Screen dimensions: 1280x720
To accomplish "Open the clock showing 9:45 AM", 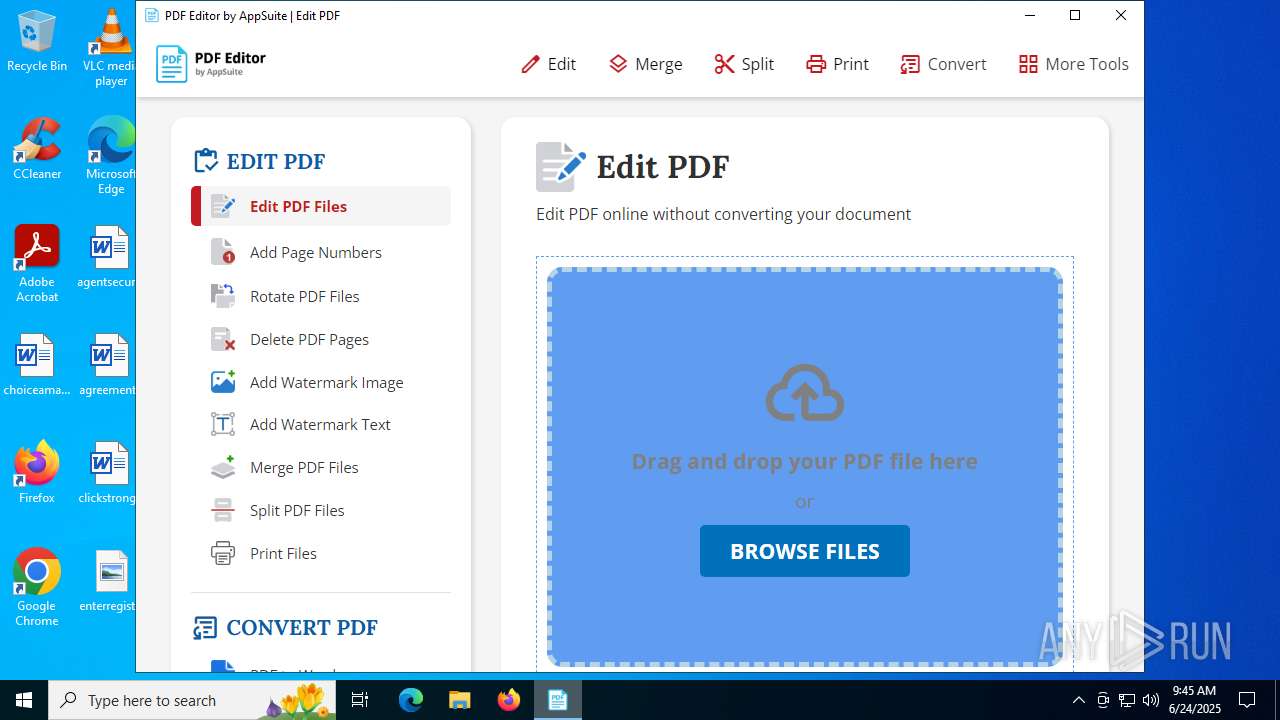I will [x=1194, y=700].
